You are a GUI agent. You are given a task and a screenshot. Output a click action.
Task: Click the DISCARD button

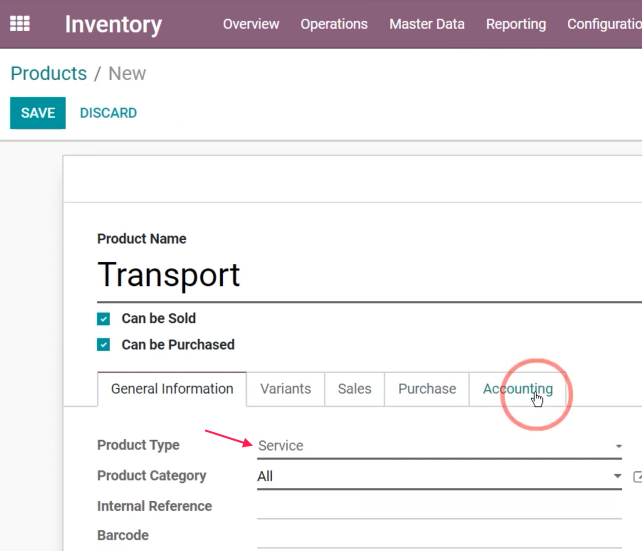pyautogui.click(x=109, y=113)
